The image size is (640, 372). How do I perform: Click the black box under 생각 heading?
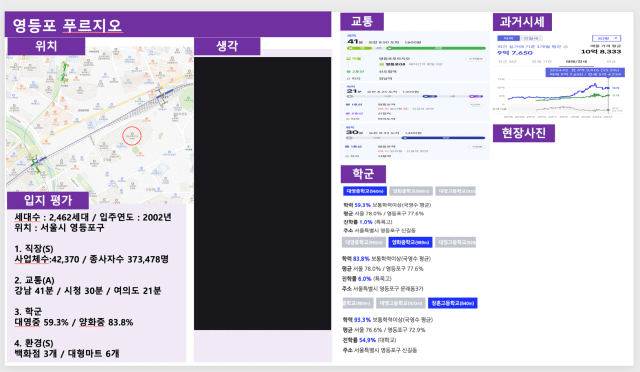(262, 194)
